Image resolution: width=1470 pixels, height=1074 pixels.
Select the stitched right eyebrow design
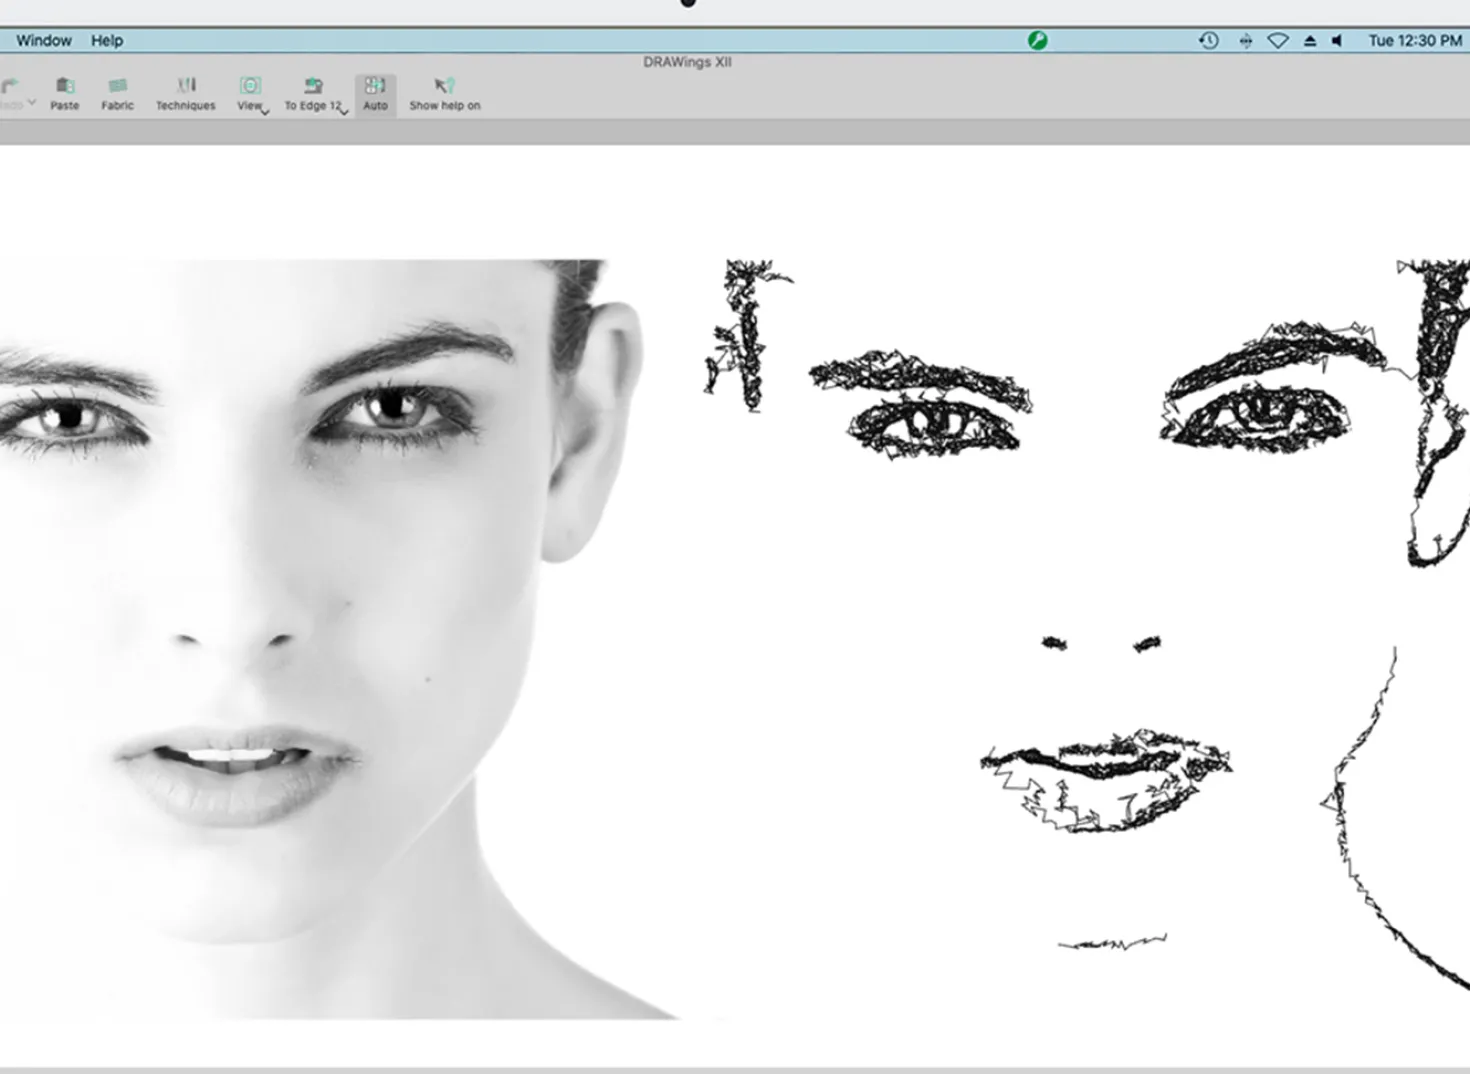tap(1275, 361)
